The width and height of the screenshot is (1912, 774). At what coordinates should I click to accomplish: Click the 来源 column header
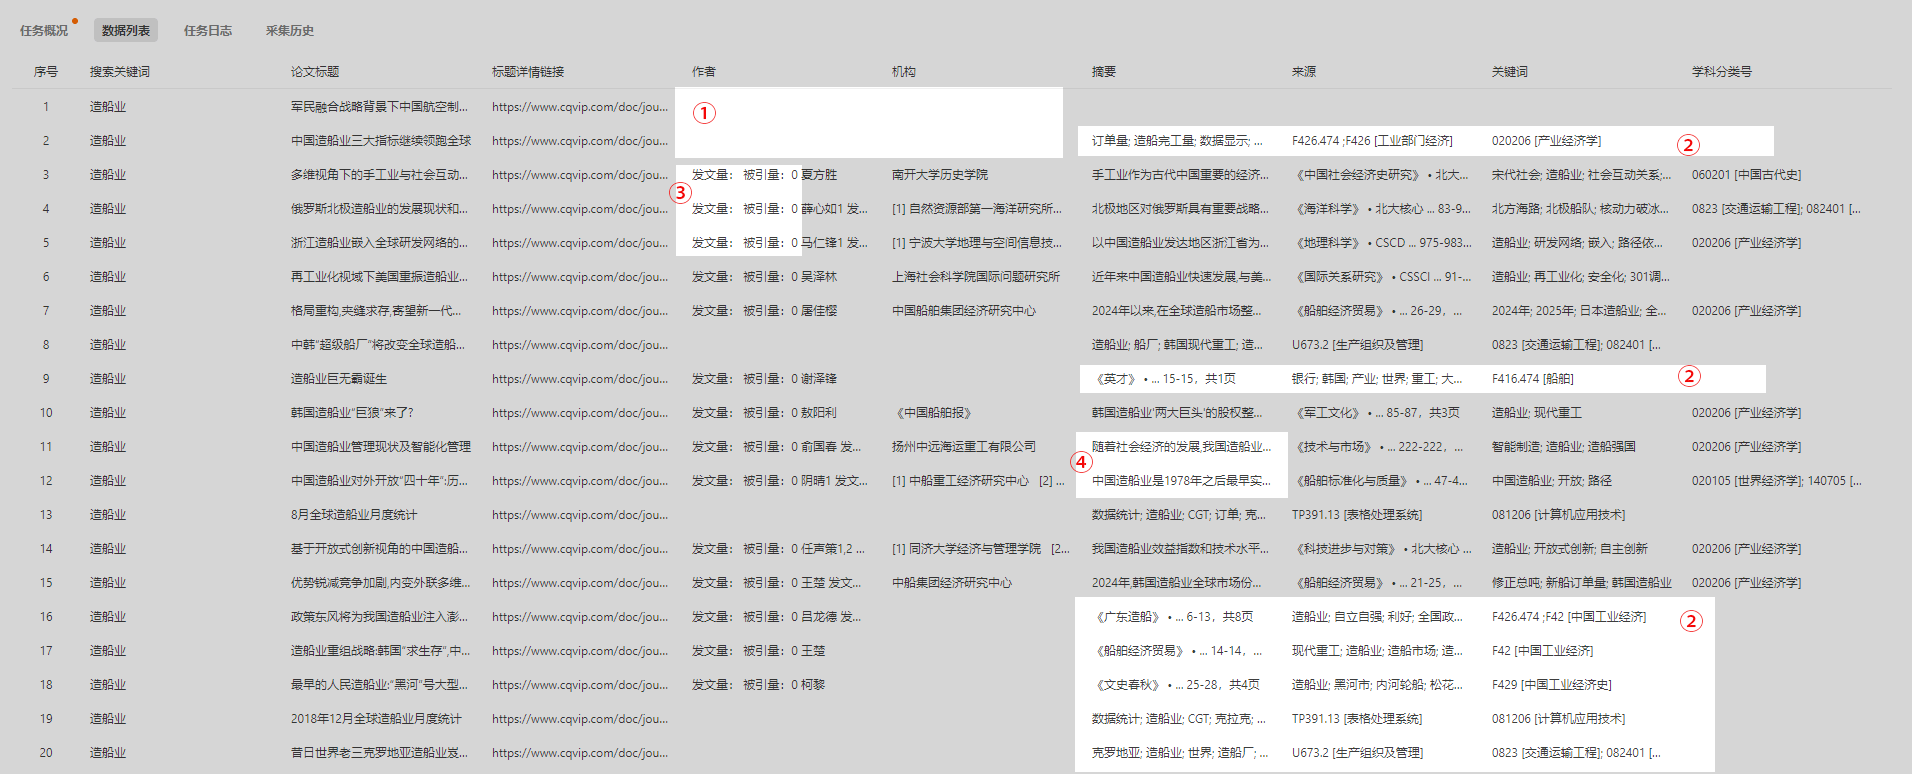(1304, 72)
